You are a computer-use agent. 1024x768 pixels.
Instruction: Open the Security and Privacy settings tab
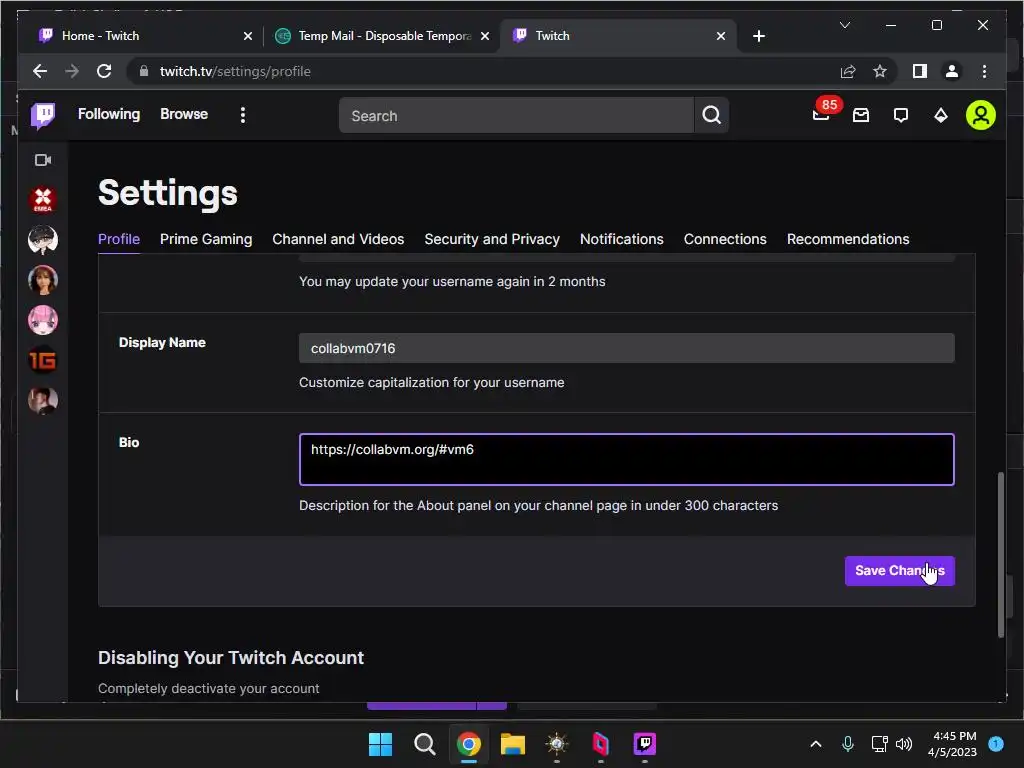[x=492, y=239]
